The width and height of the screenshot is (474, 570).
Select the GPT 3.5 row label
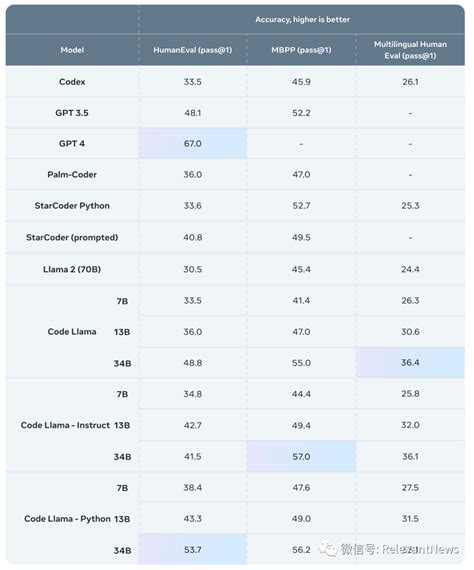(72, 113)
